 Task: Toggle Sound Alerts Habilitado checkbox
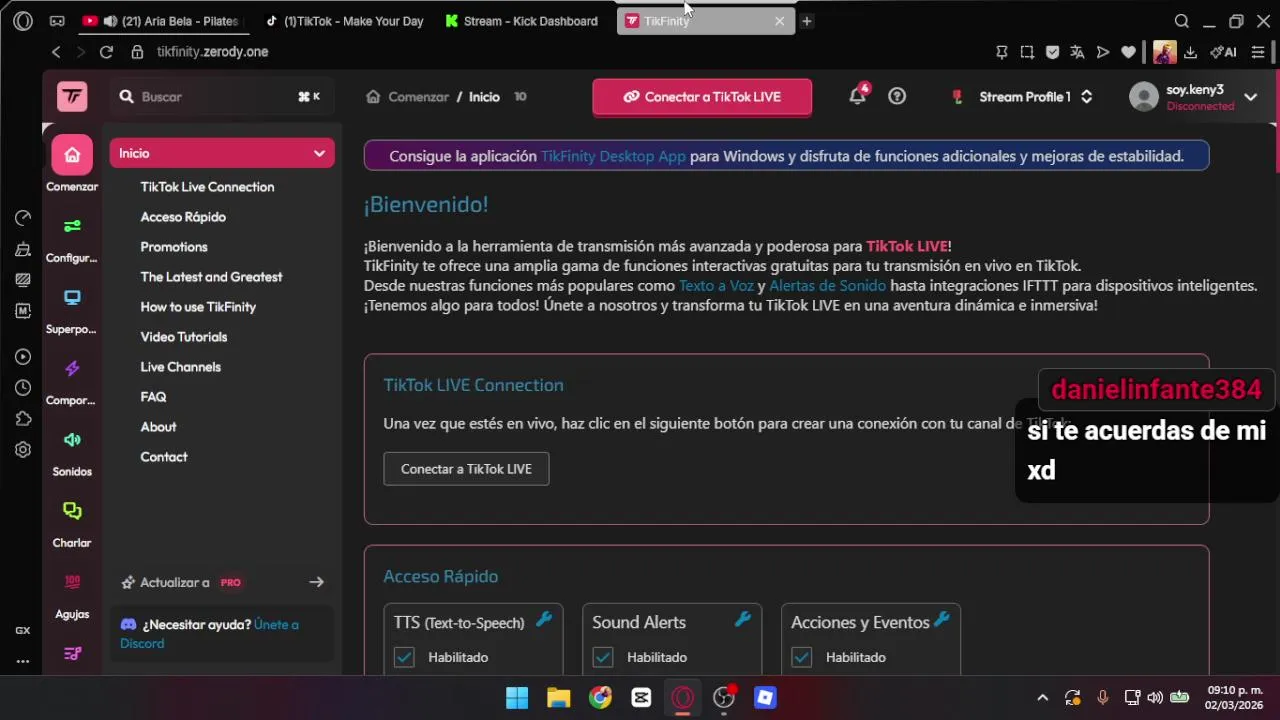[x=603, y=657]
